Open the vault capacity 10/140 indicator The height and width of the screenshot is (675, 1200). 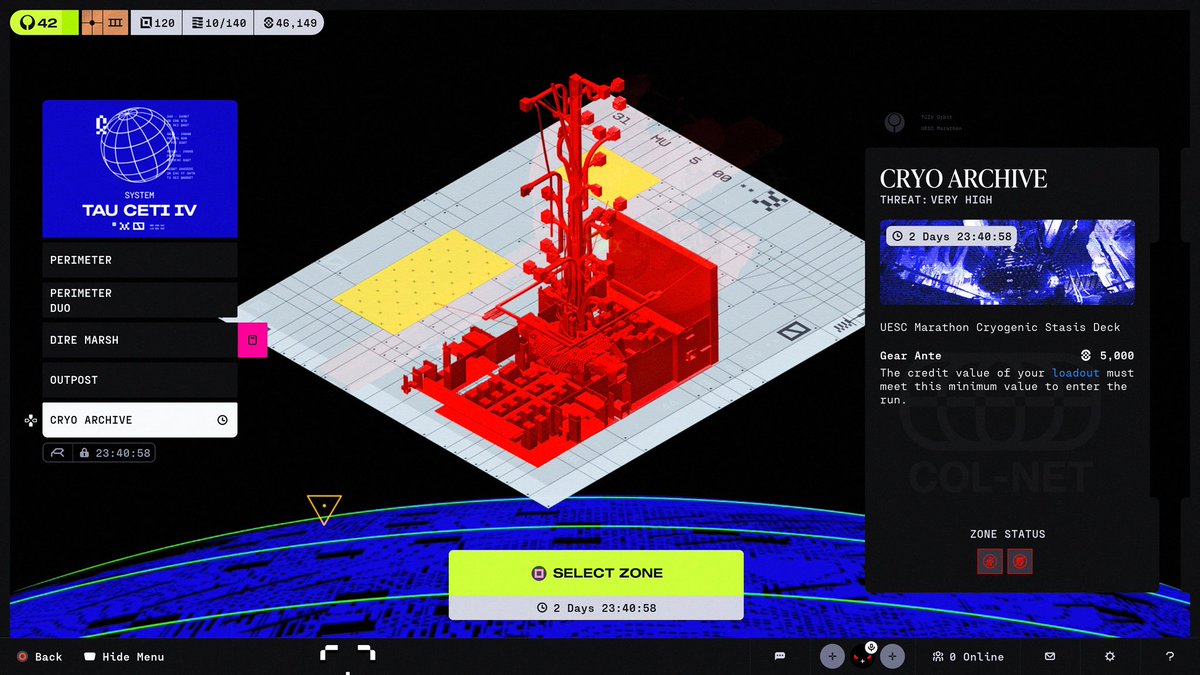click(218, 22)
